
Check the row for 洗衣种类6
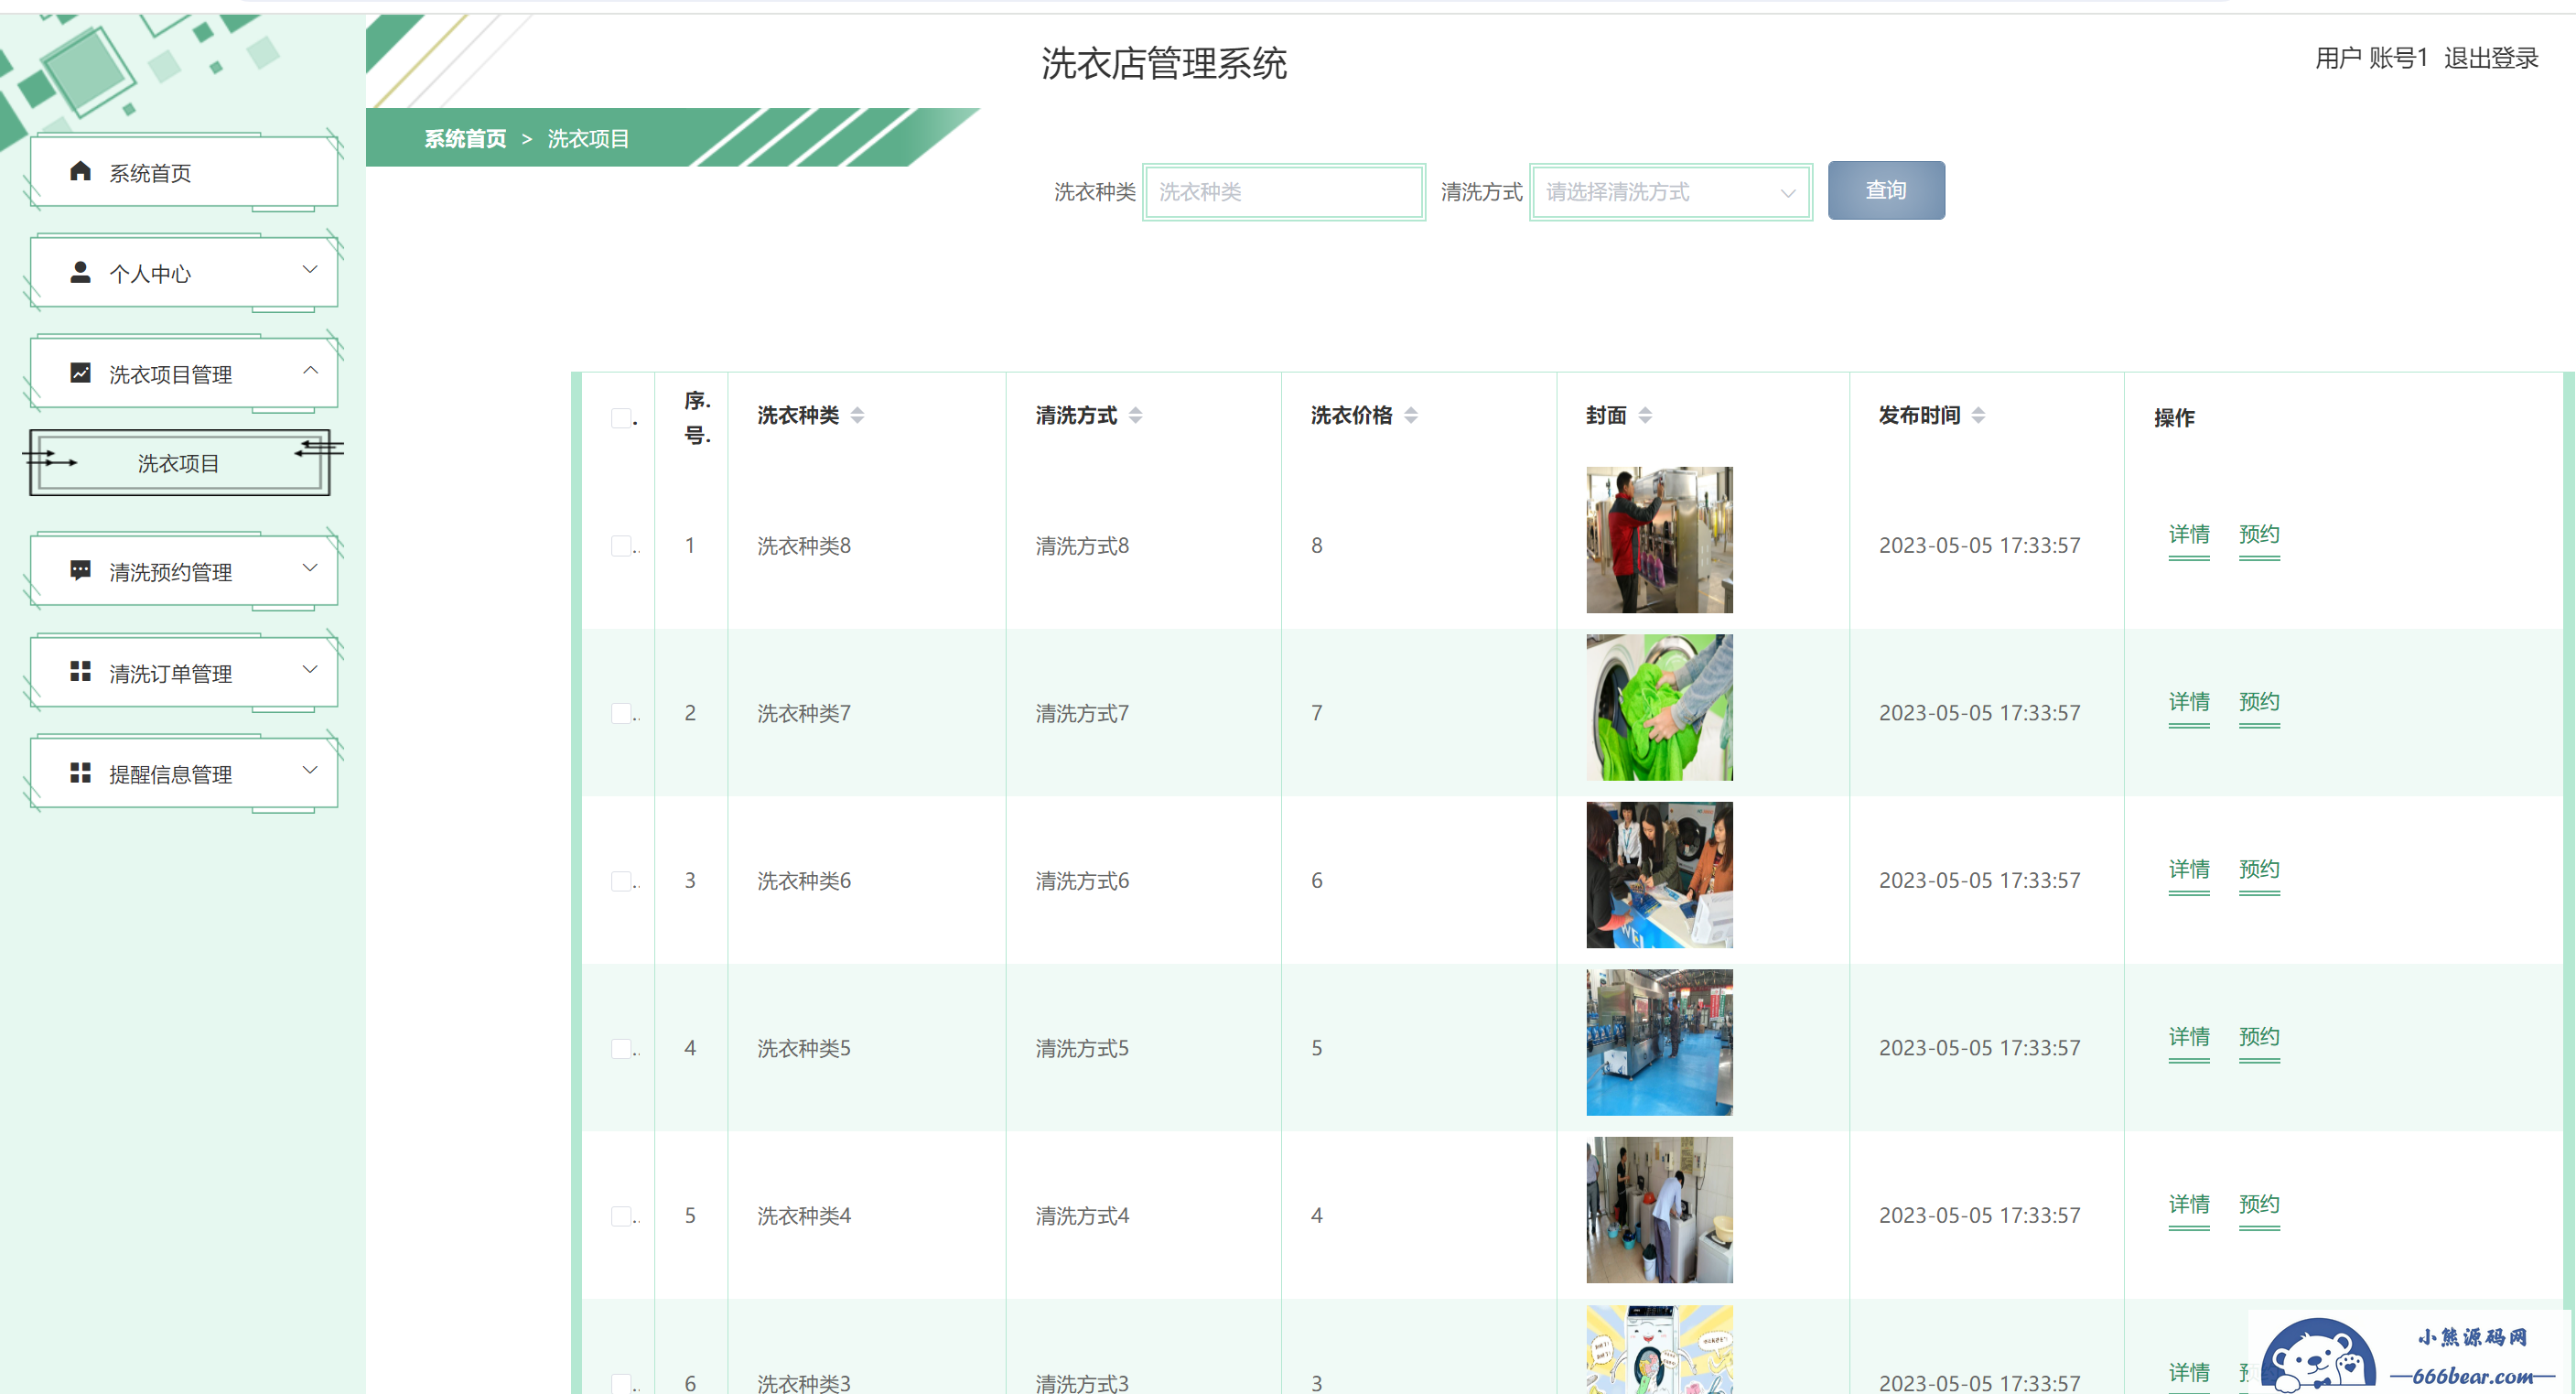coord(621,881)
